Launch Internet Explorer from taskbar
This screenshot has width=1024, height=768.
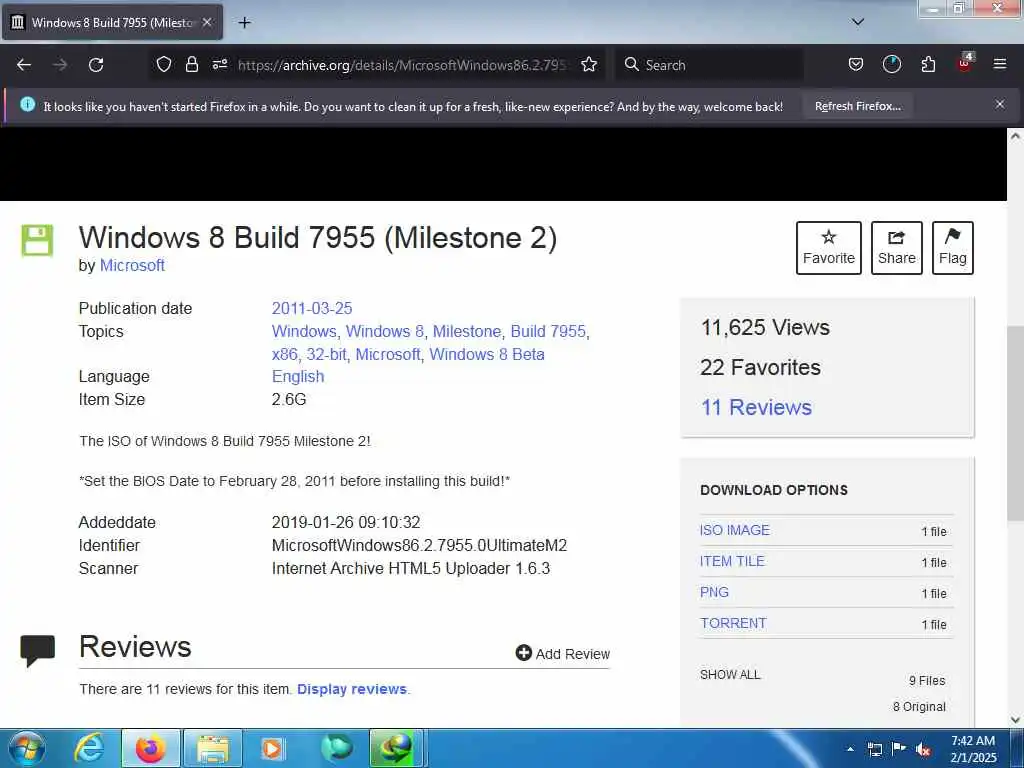coord(89,748)
